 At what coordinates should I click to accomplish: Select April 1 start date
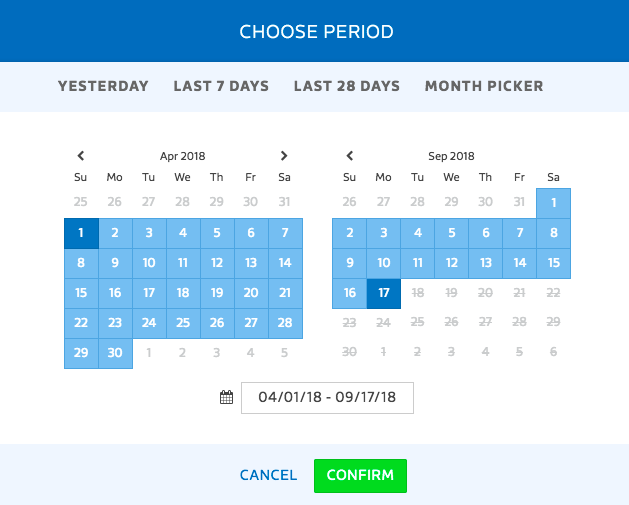pos(81,233)
